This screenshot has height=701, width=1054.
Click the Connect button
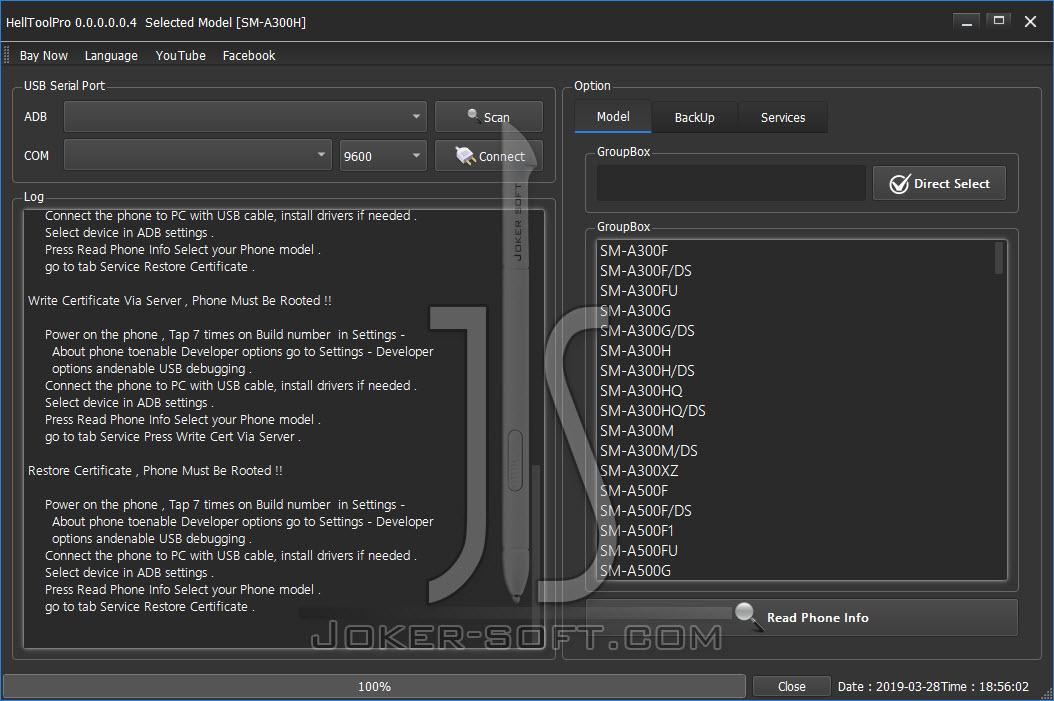pyautogui.click(x=489, y=155)
